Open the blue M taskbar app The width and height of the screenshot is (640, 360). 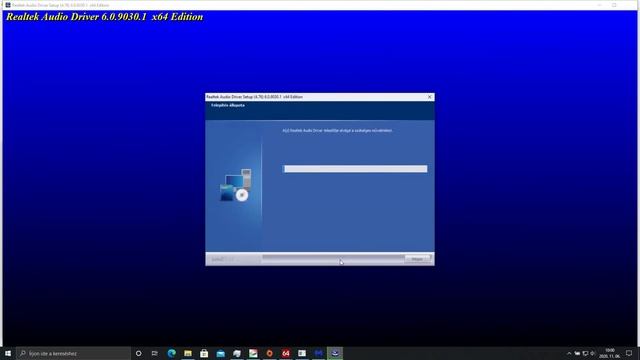tap(318, 353)
